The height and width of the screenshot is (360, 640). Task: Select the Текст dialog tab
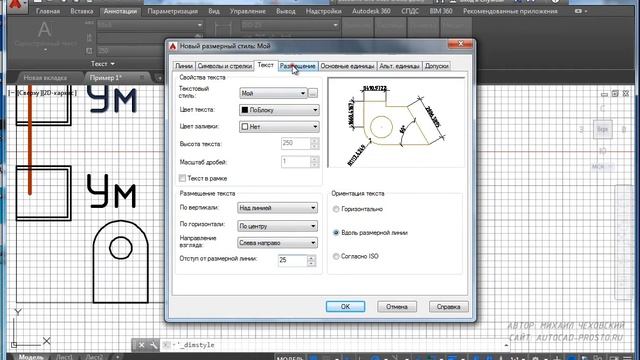pos(266,65)
